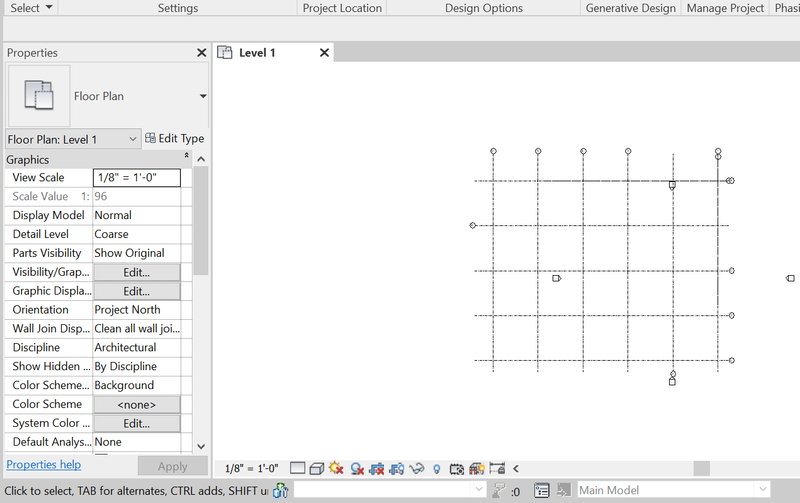Screen dimensions: 800x503
Task: Click Temporary Hide/Isolate sunglasses icon
Action: (417, 468)
